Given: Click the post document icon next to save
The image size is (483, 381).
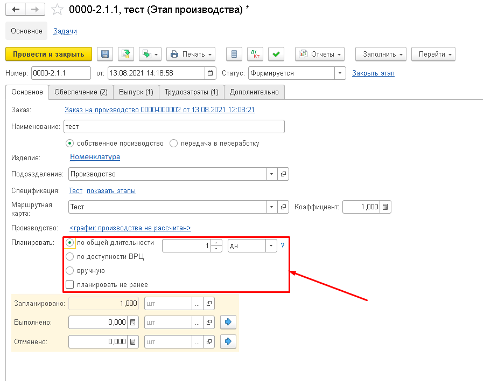Looking at the screenshot, I should click(x=126, y=54).
